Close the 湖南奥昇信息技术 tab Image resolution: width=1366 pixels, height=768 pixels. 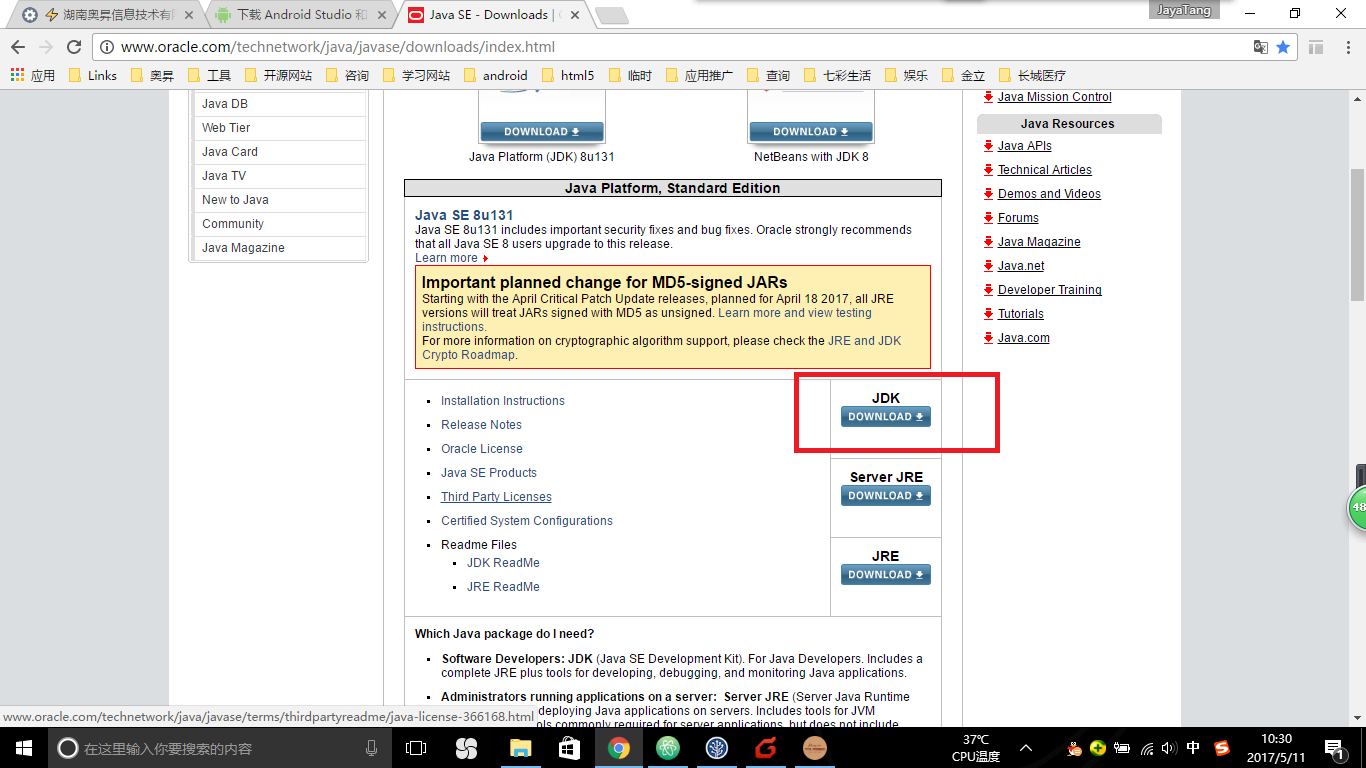[187, 15]
